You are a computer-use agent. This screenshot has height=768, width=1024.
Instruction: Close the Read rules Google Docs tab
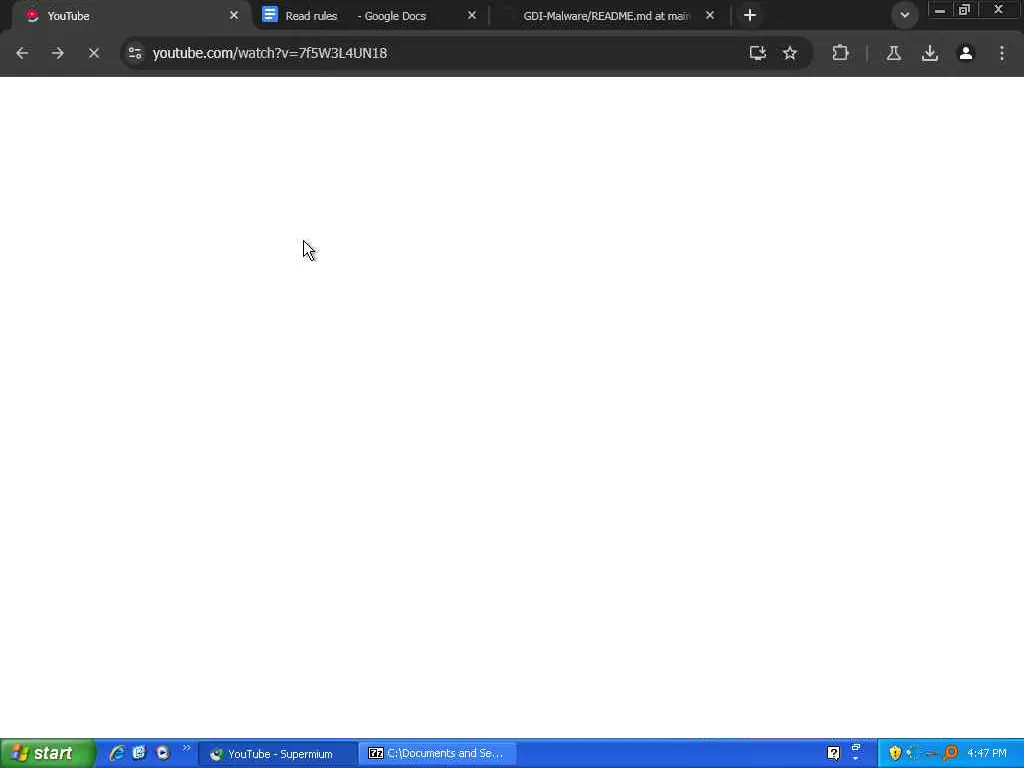click(472, 15)
